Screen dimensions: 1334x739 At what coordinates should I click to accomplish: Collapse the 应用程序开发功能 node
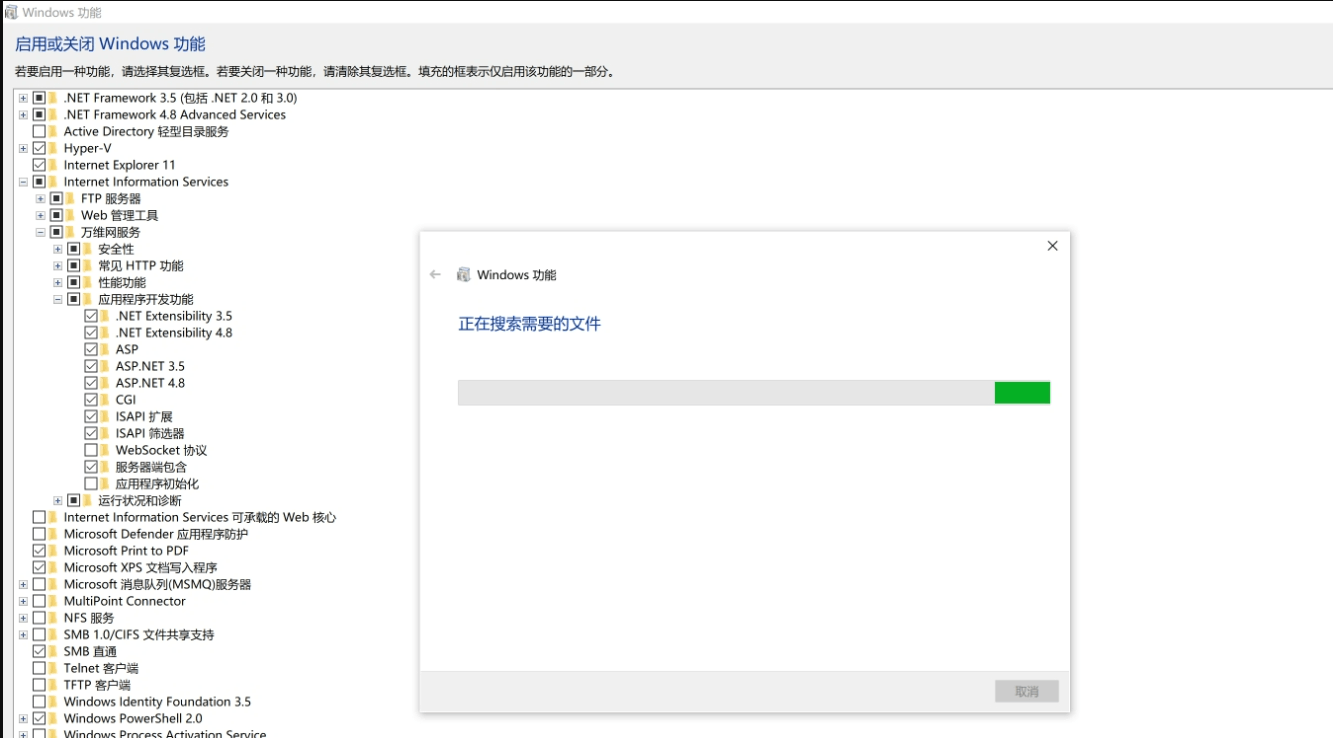click(x=56, y=298)
